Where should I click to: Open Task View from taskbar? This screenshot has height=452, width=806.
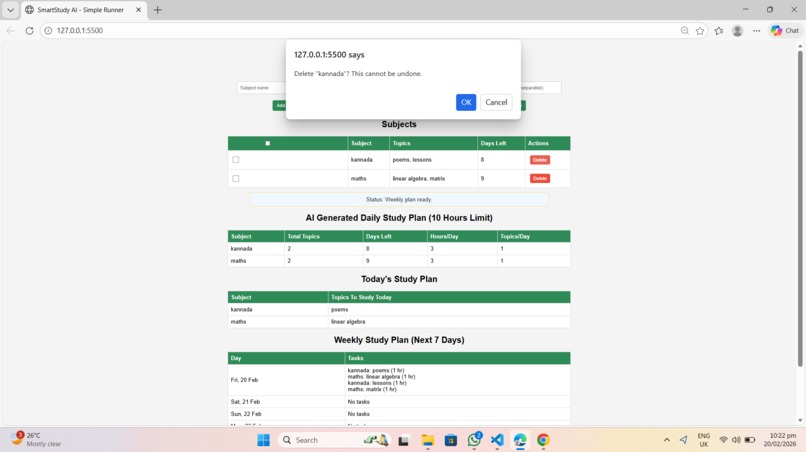(404, 440)
